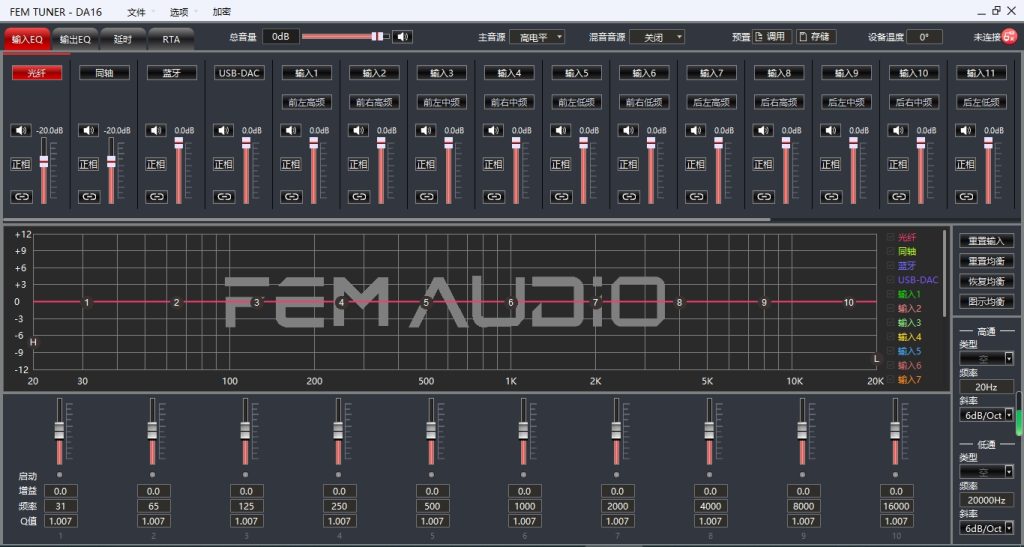Click the link icon under 输入2
This screenshot has height=547, width=1024.
(359, 196)
